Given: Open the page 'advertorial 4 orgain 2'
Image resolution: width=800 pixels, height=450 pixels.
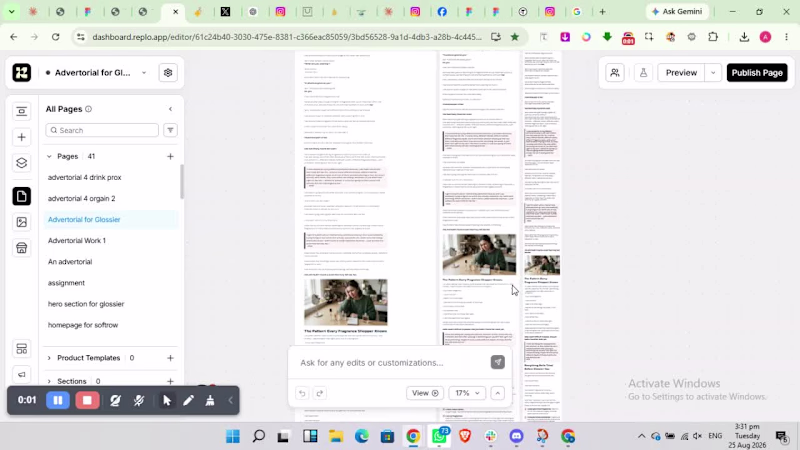Looking at the screenshot, I should click(x=82, y=198).
